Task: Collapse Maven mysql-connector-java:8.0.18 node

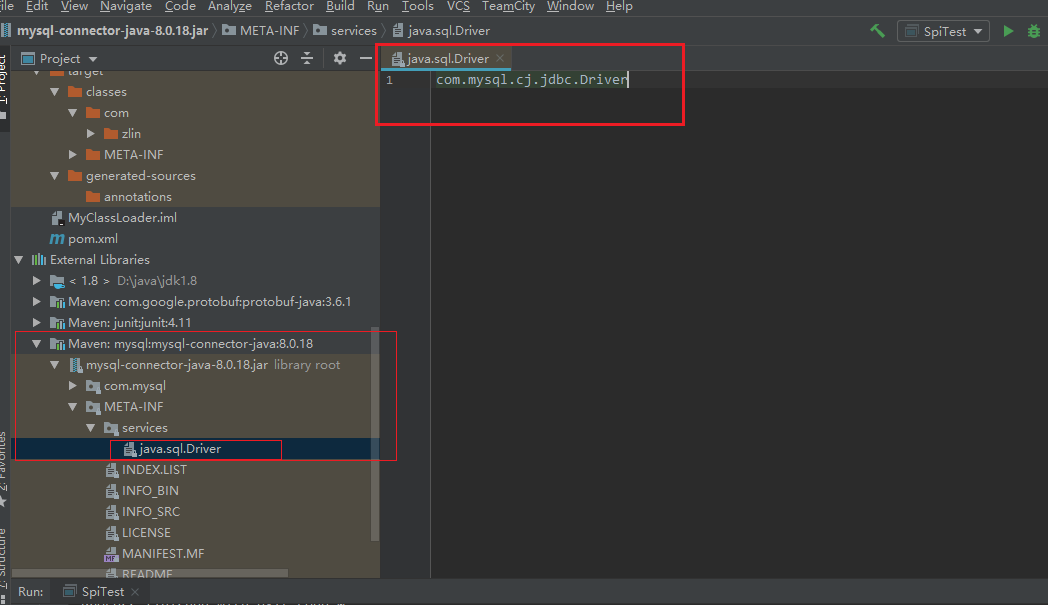Action: pos(37,344)
